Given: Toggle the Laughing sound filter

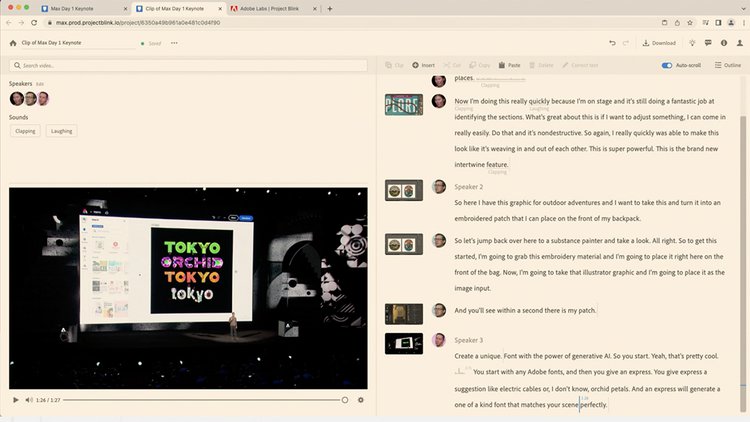Looking at the screenshot, I should pyautogui.click(x=61, y=131).
